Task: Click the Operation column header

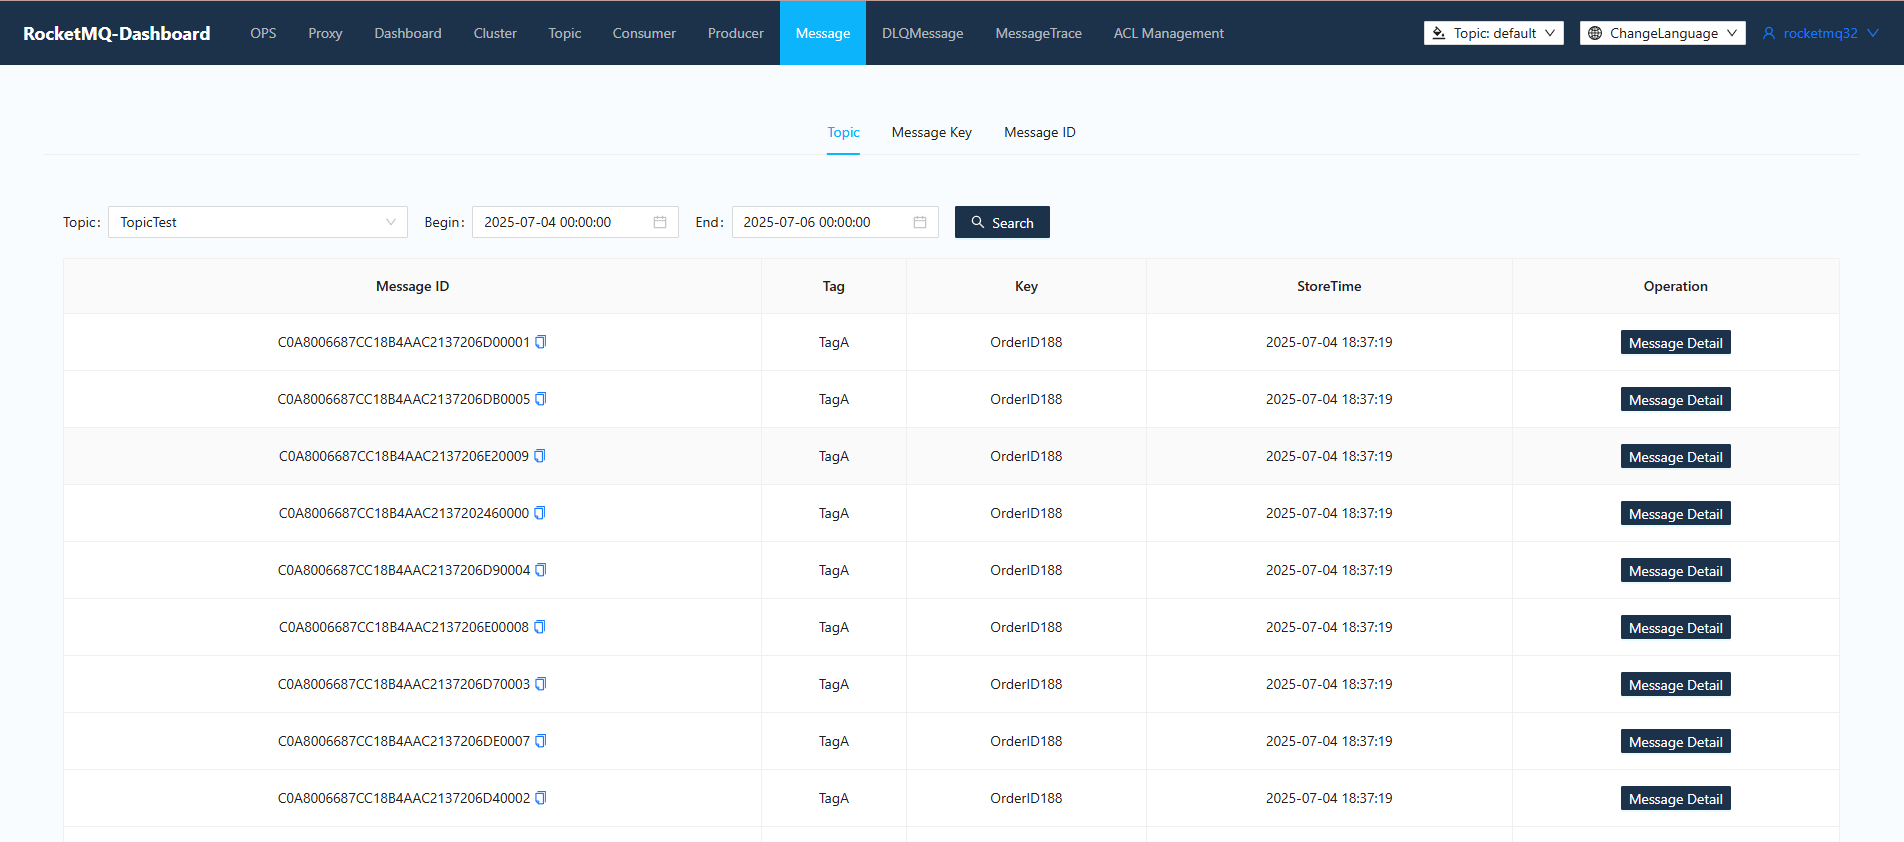Action: point(1676,286)
